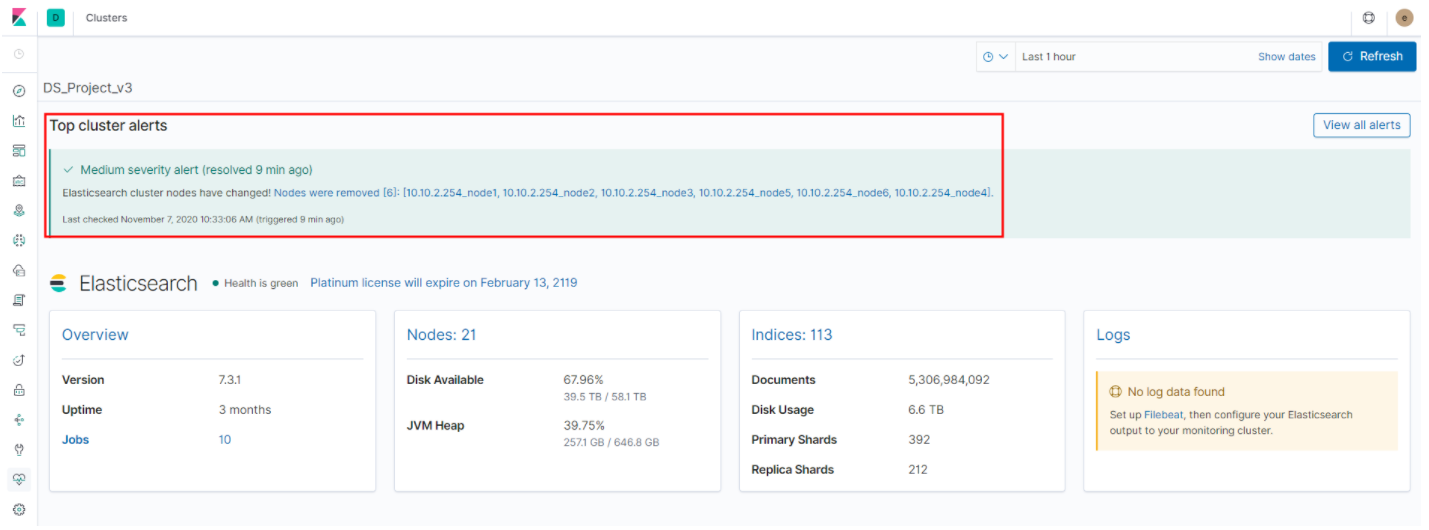This screenshot has width=1429, height=530.
Task: Click Last checked November 7, 2020 timestamp
Action: coord(203,219)
